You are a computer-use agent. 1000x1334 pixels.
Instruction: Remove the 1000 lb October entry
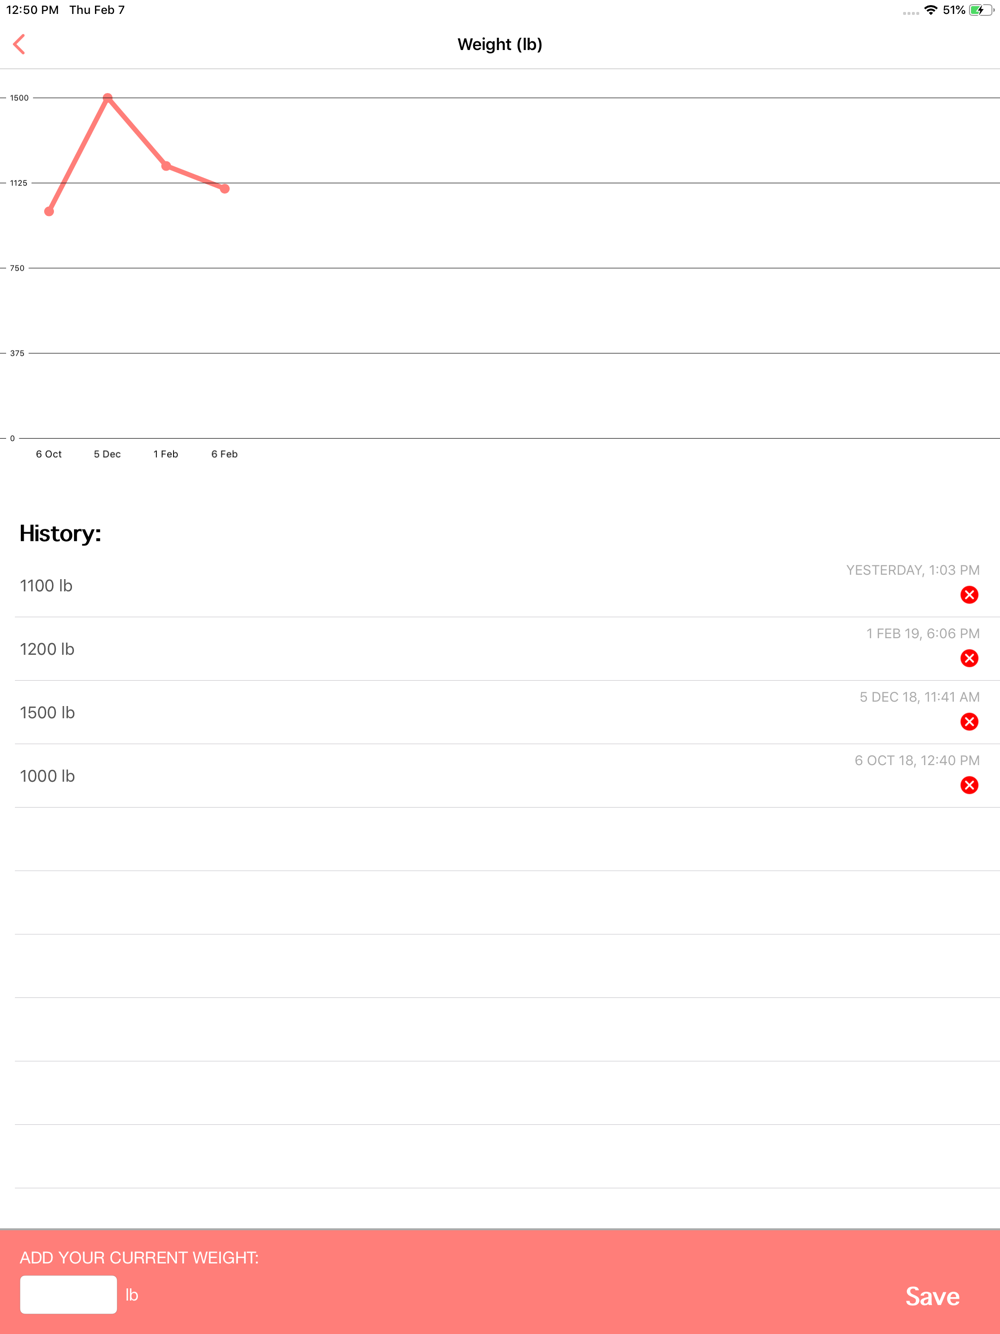coord(969,785)
